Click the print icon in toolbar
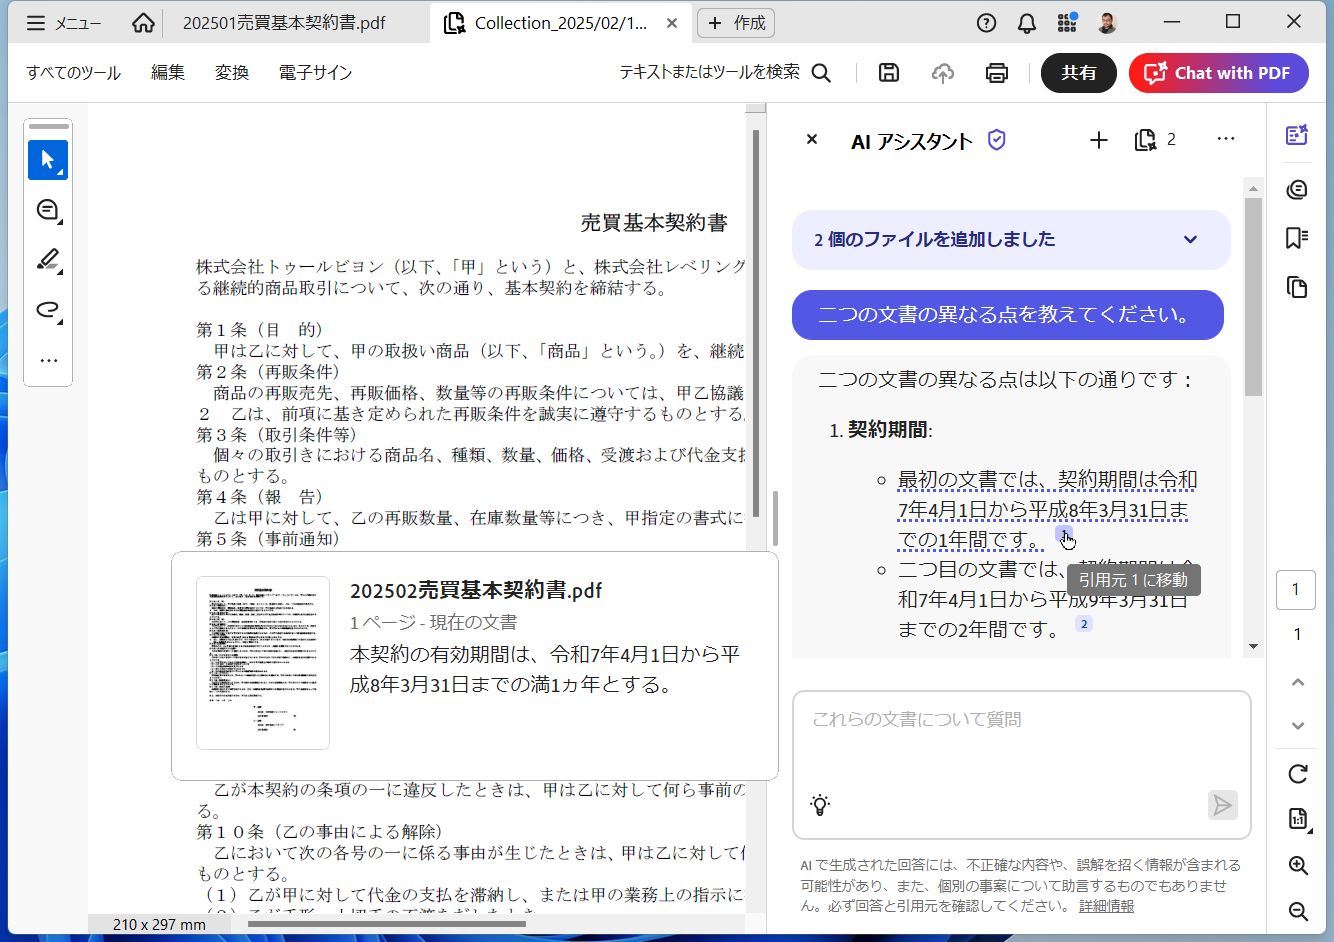 click(996, 73)
